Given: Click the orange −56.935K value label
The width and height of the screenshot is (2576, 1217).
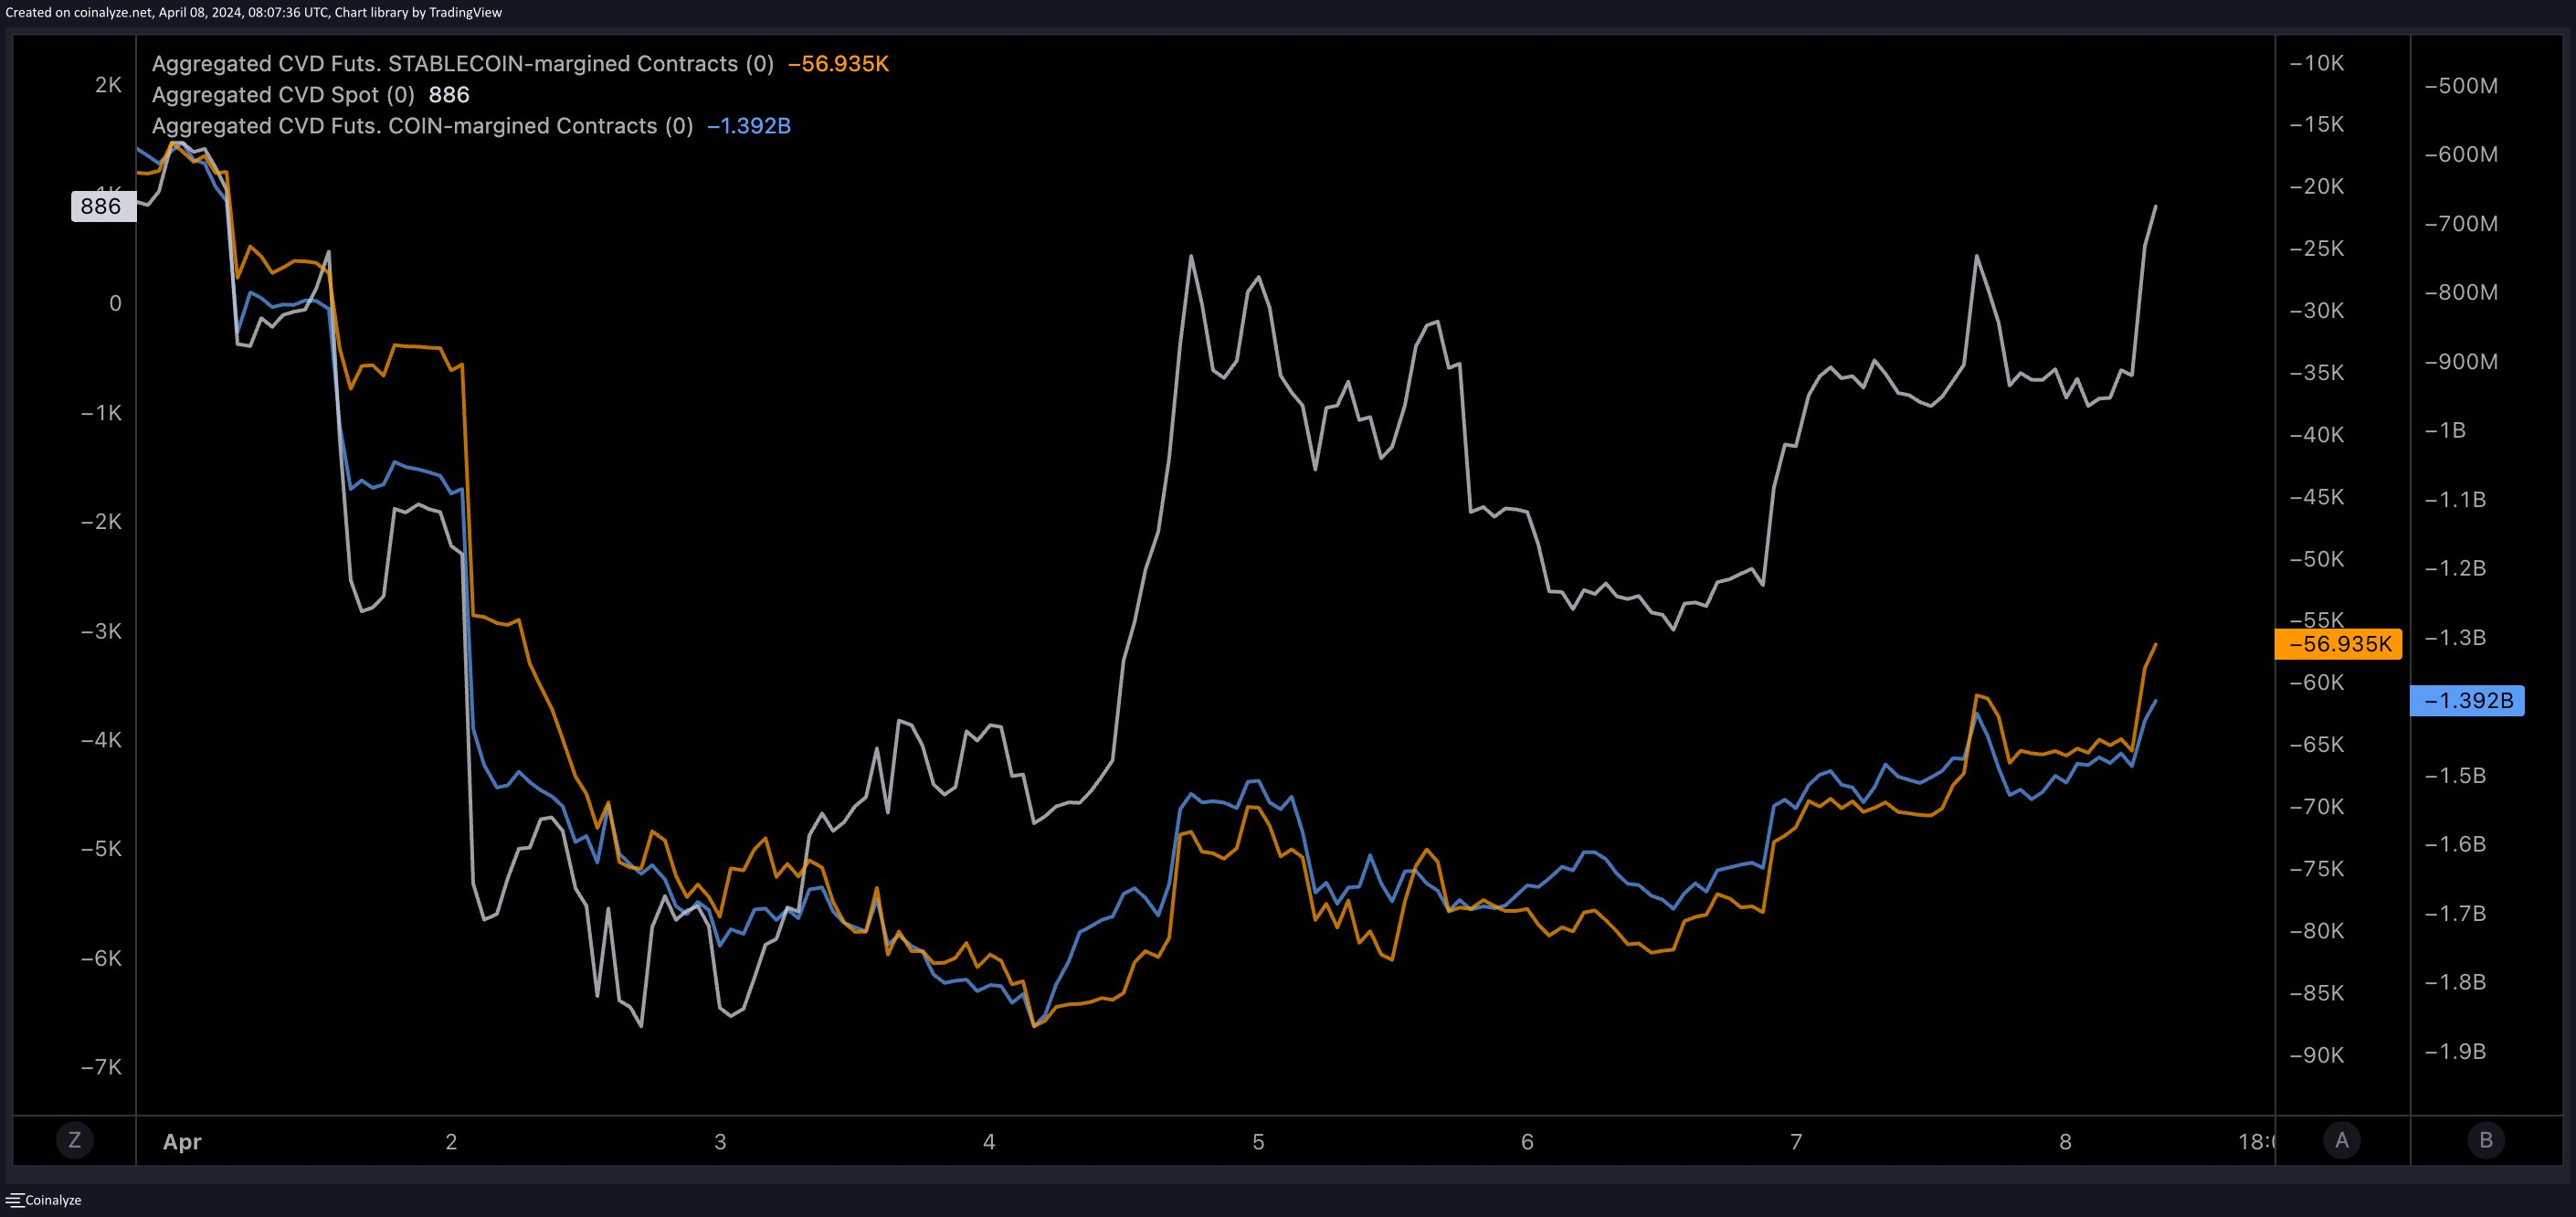Looking at the screenshot, I should pos(2338,644).
